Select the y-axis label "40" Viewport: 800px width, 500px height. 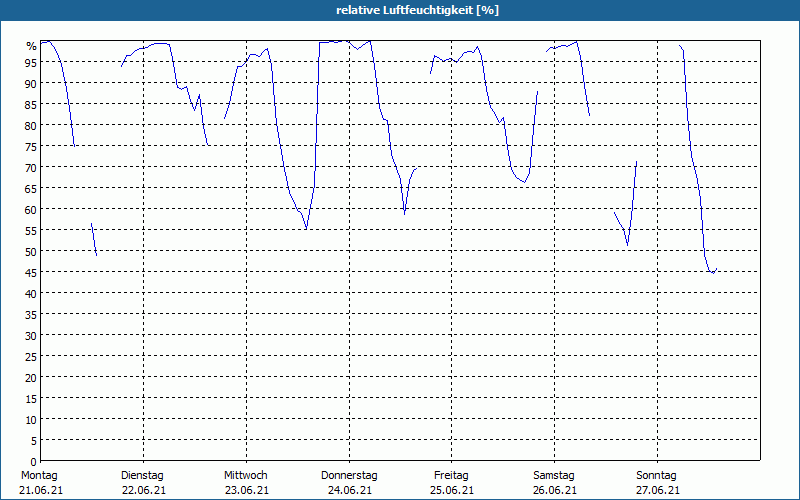click(x=31, y=294)
